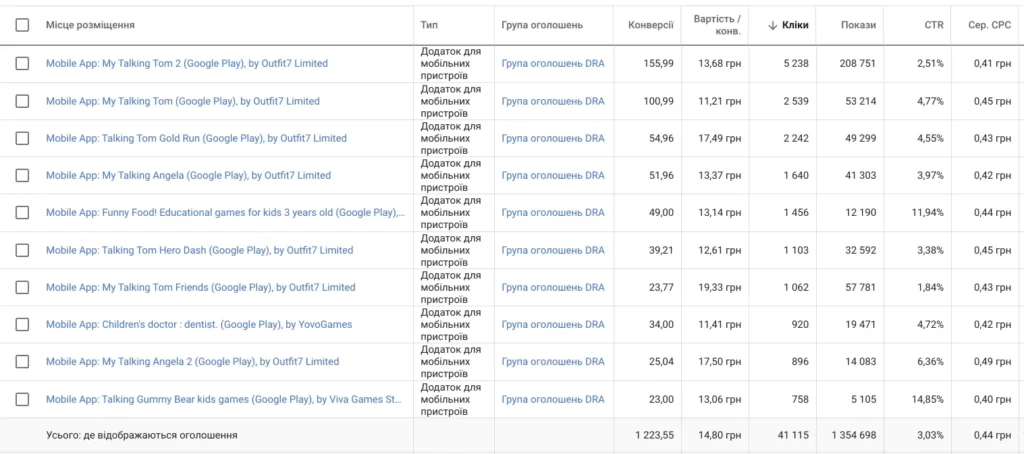Click total CTR 3,03%
The image size is (1024, 454).
929,435
